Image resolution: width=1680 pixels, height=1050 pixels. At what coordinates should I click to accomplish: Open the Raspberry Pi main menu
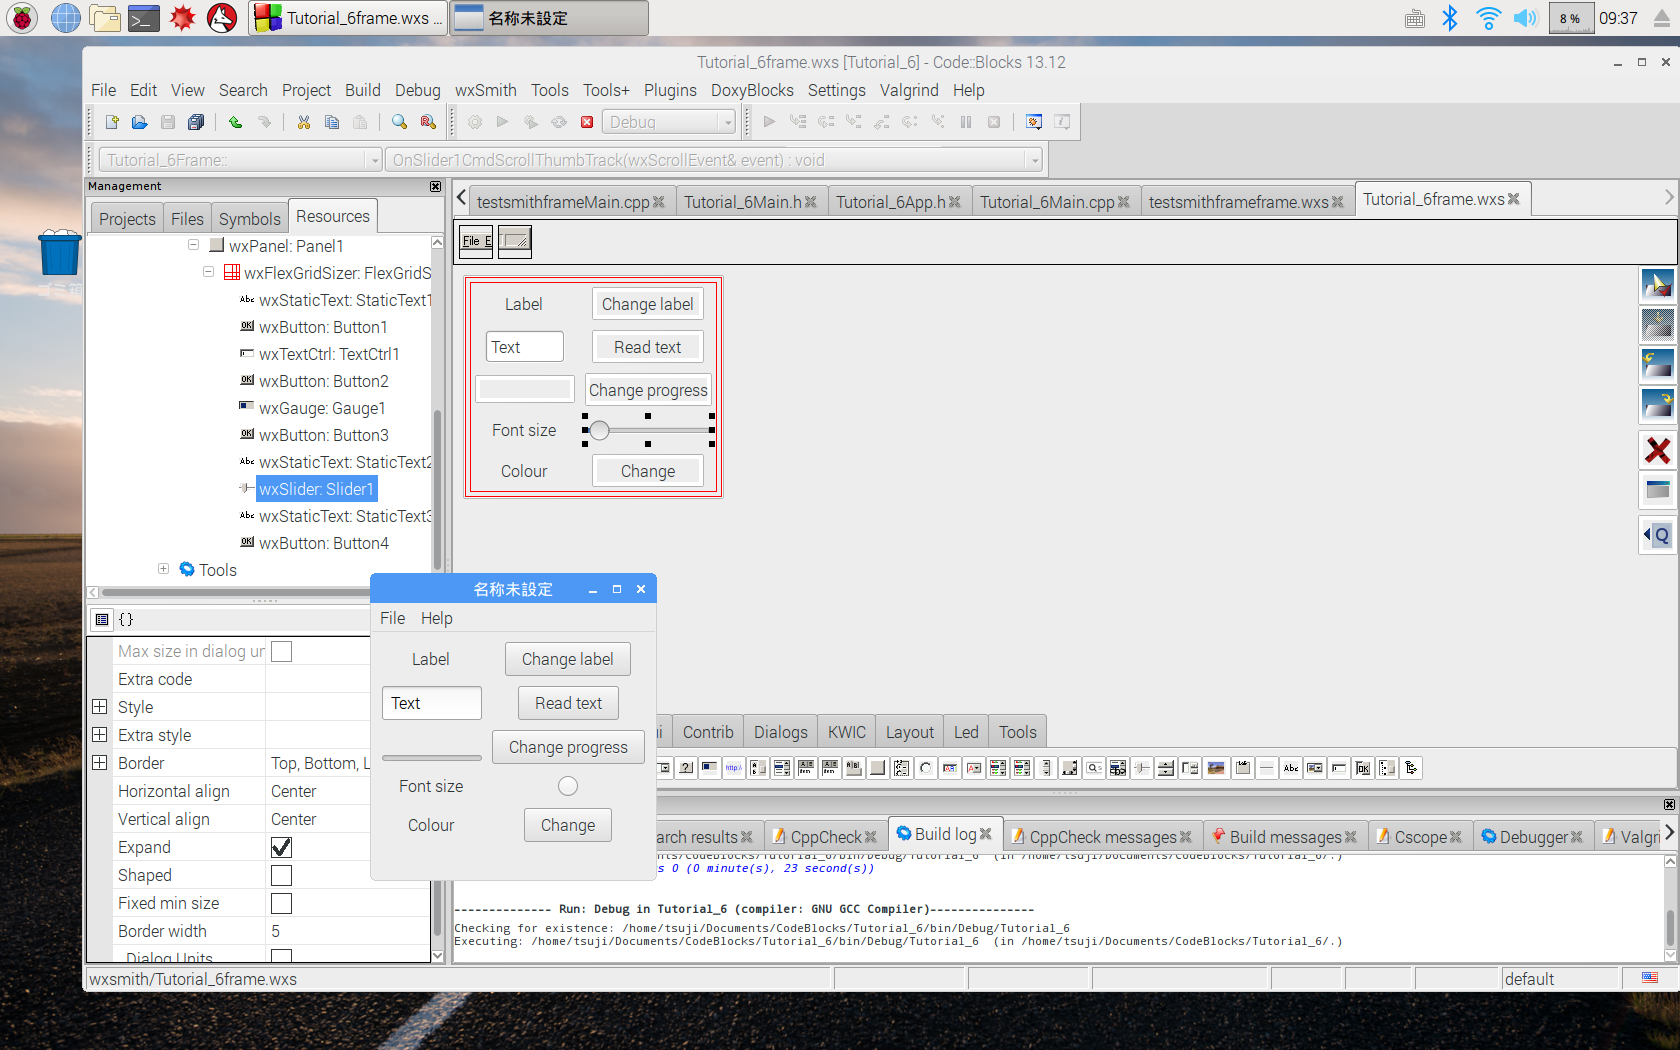pyautogui.click(x=22, y=18)
